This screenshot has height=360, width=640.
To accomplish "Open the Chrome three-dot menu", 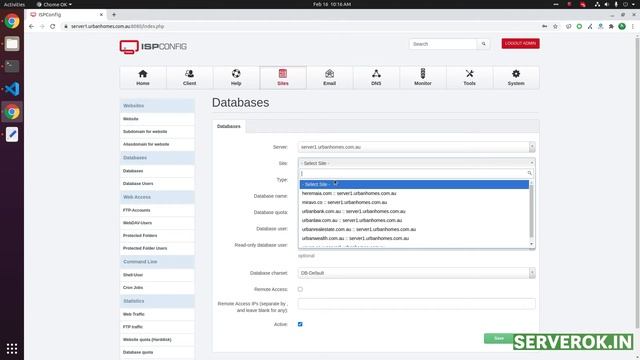I will 633,26.
